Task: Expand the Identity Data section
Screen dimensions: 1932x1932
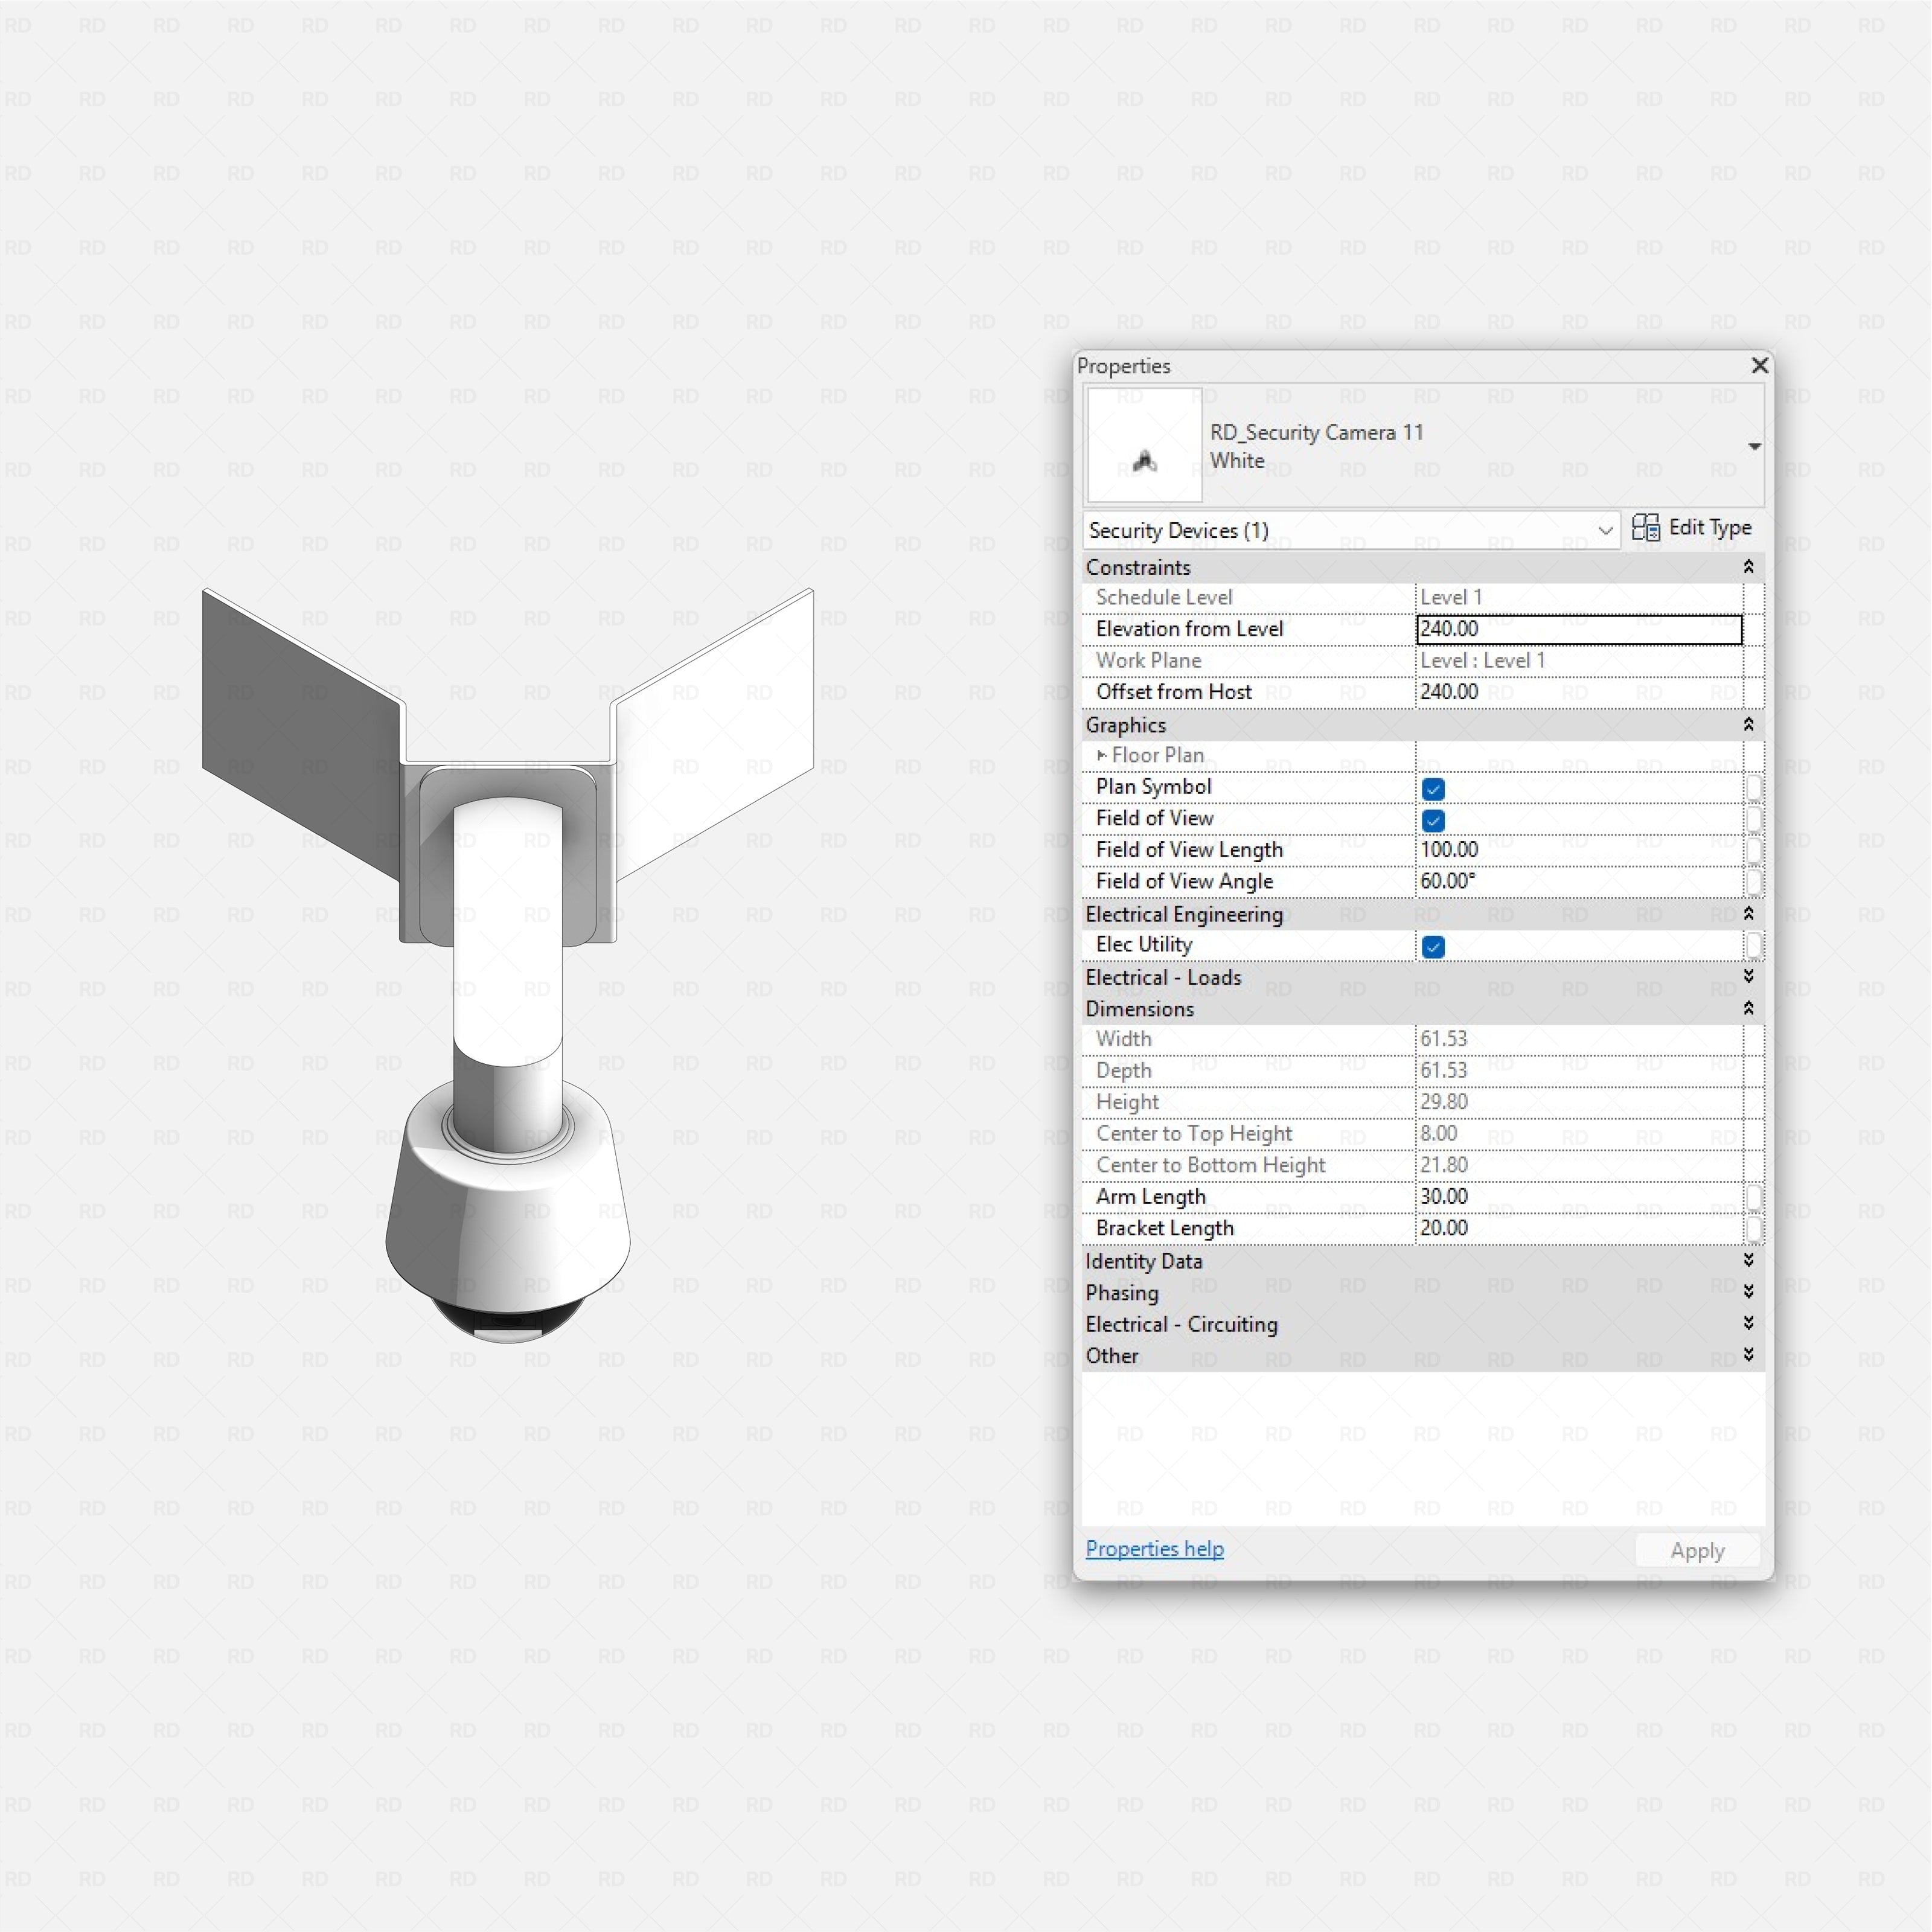Action: tap(1748, 1261)
